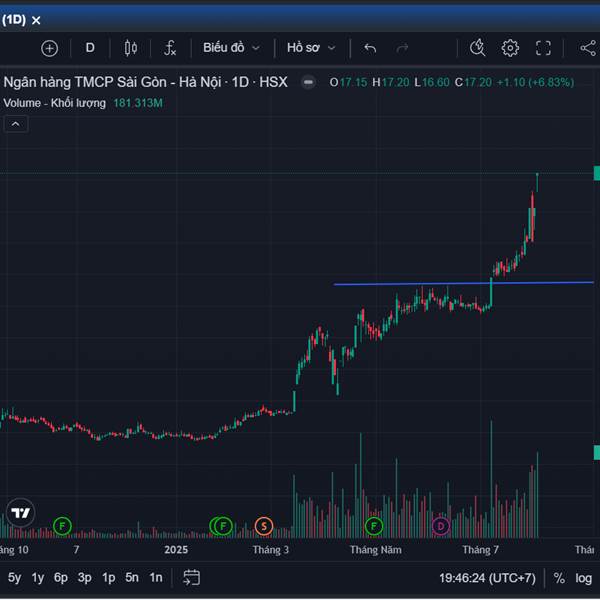This screenshot has height=600, width=600.
Task: Click the +1.10 (+6.83%) change value
Action: tap(535, 82)
